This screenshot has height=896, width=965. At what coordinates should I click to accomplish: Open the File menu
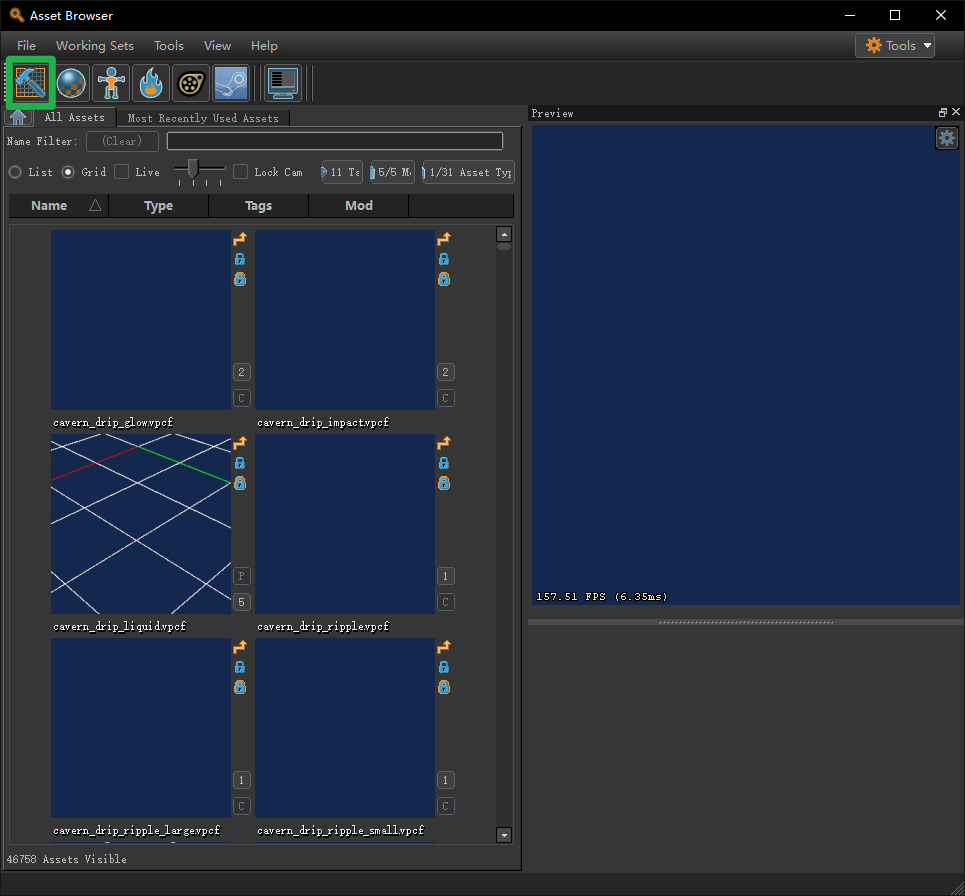[26, 46]
